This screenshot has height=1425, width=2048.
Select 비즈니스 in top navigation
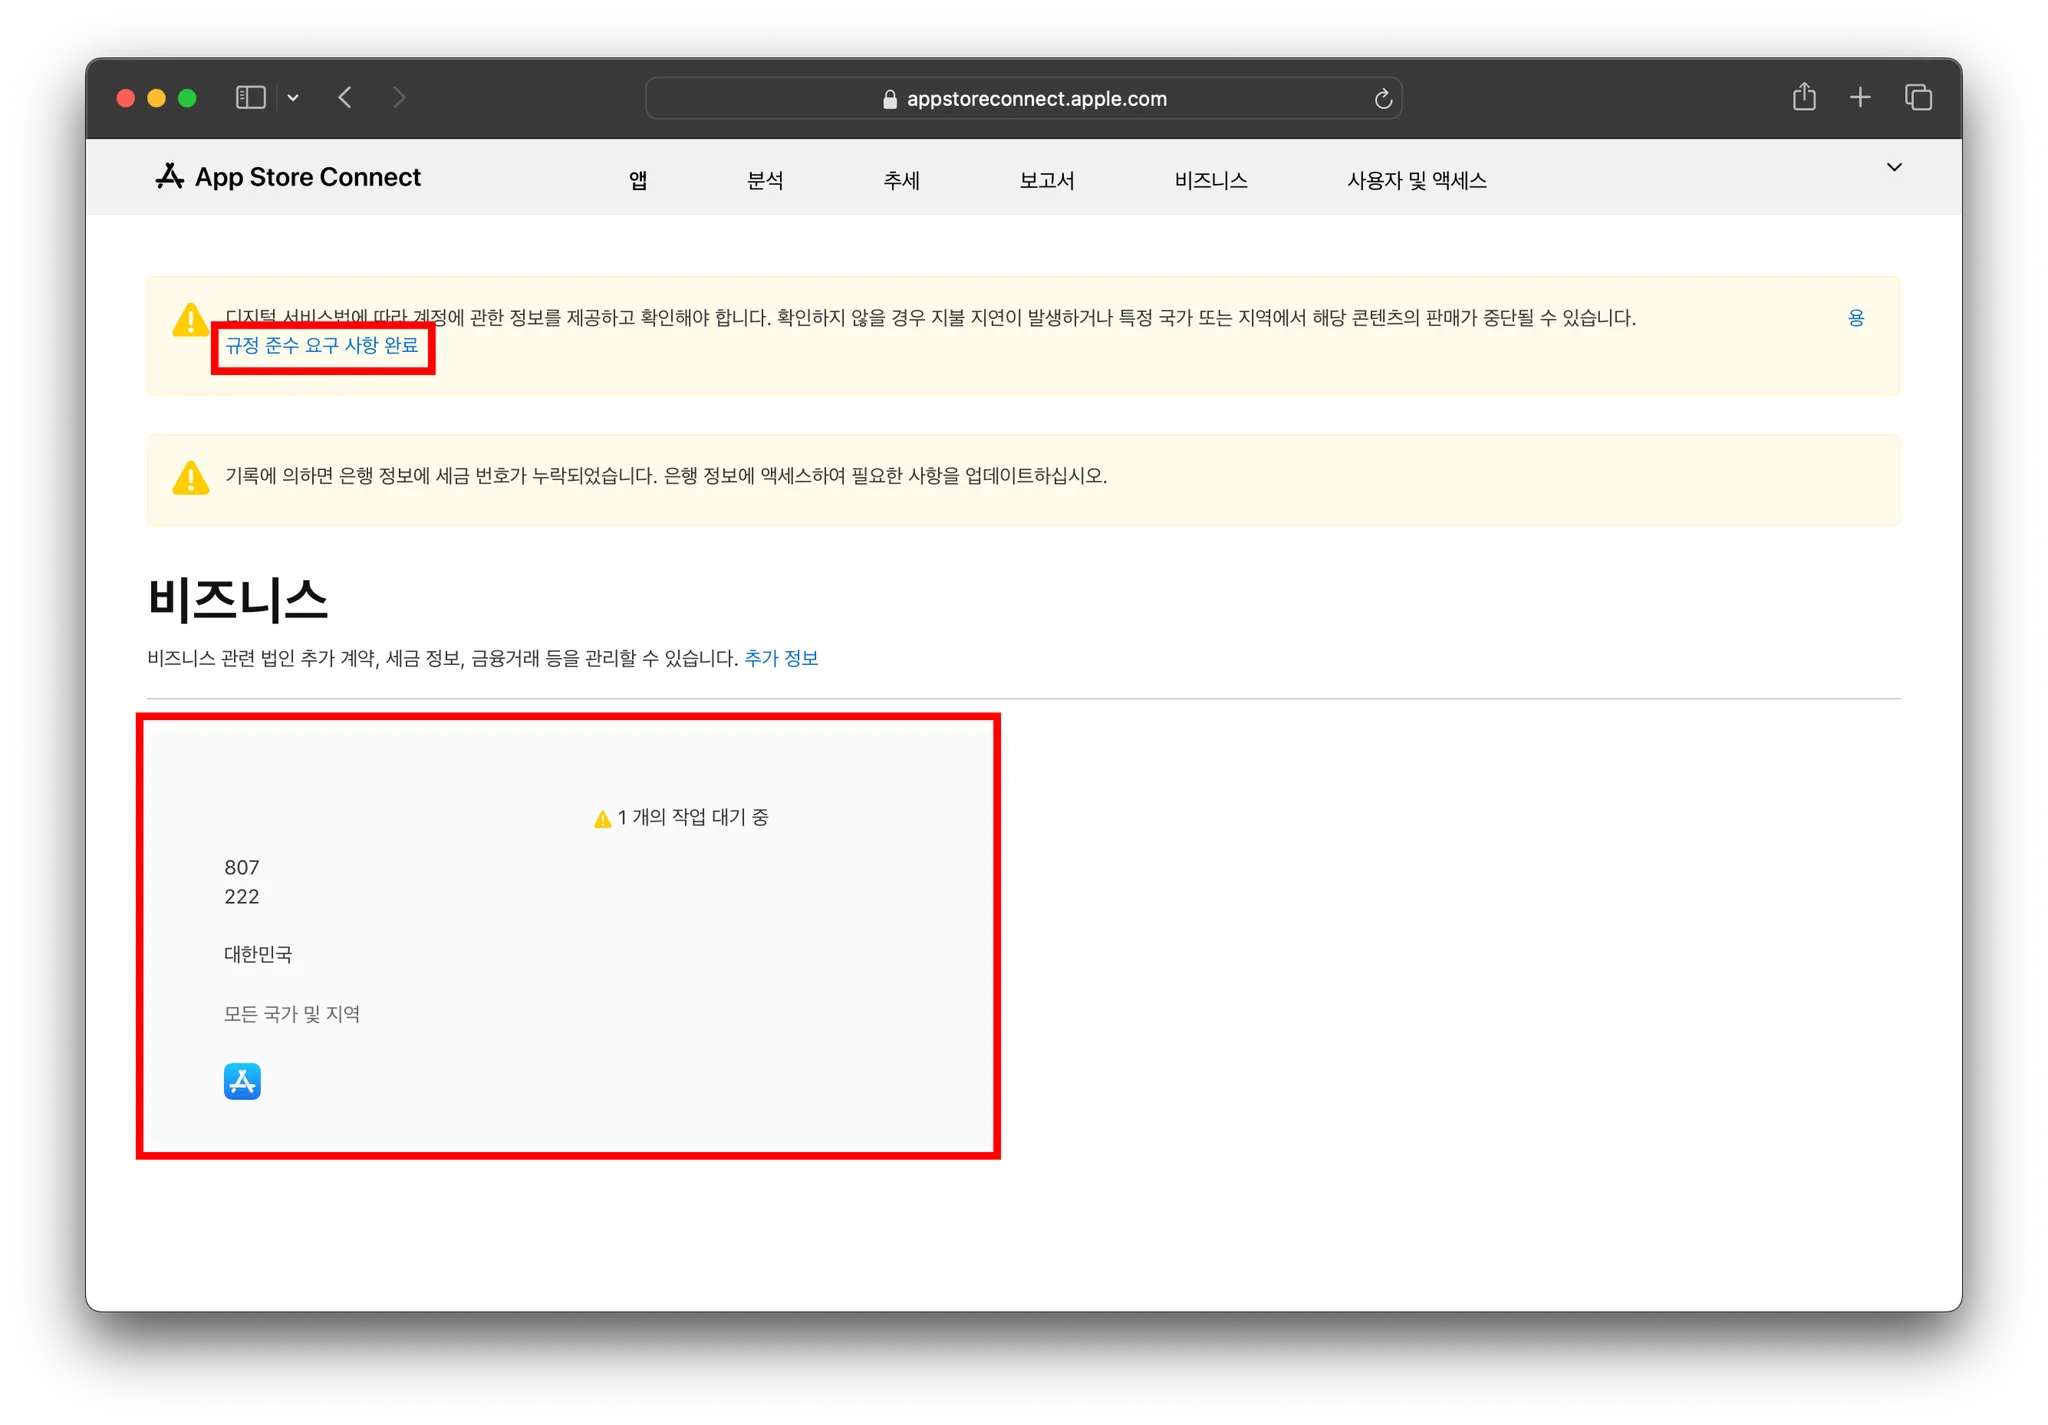pyautogui.click(x=1210, y=180)
